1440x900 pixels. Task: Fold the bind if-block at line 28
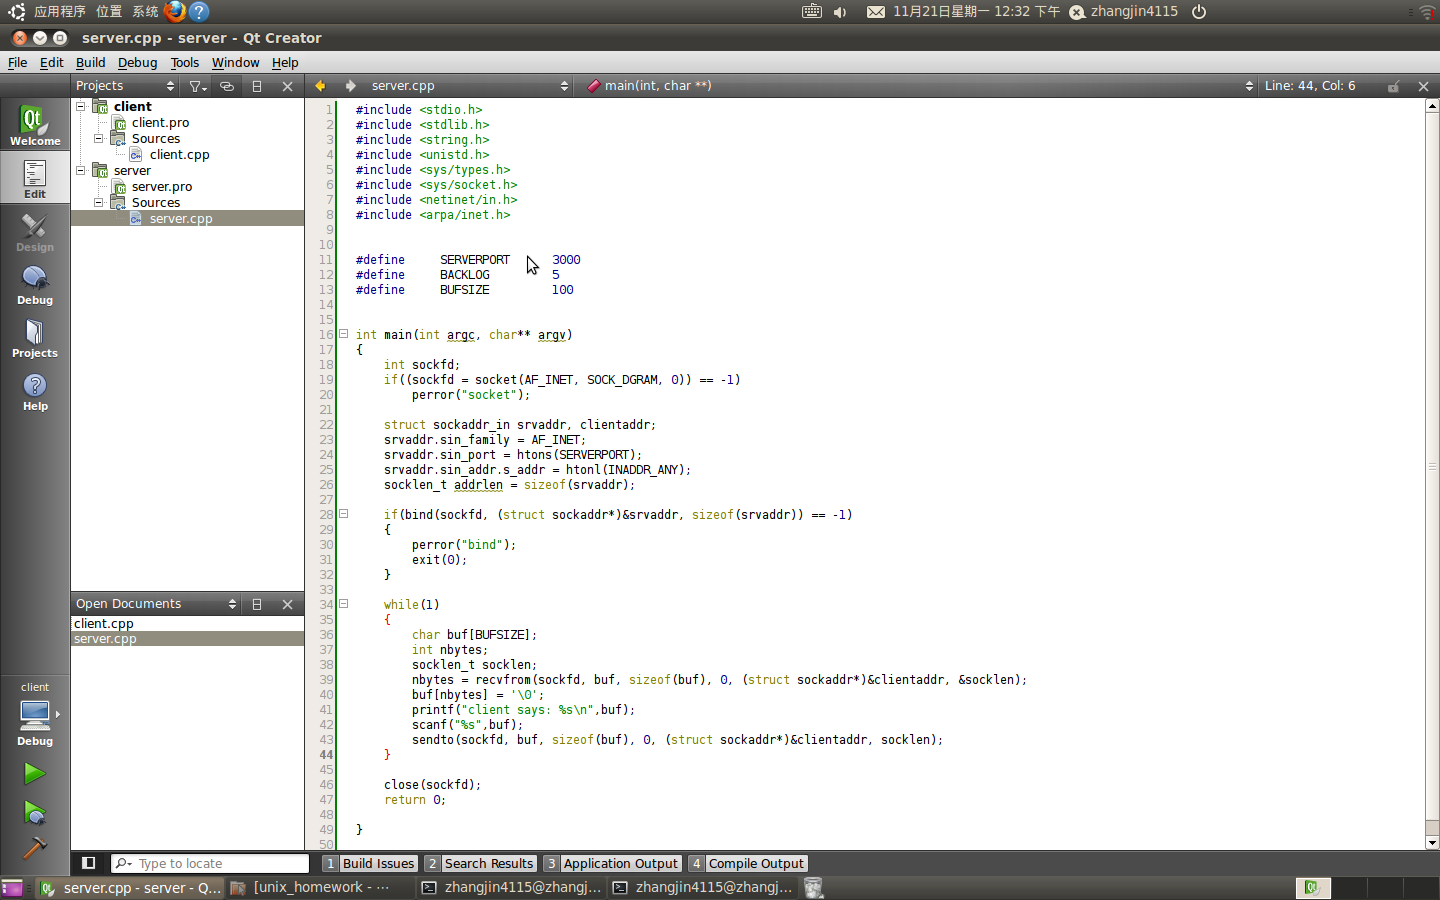pyautogui.click(x=343, y=514)
